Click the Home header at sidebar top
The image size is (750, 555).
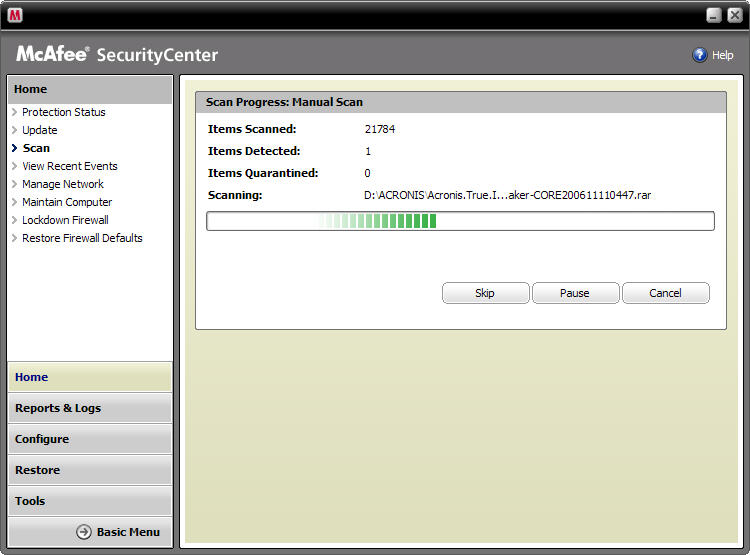[x=90, y=89]
